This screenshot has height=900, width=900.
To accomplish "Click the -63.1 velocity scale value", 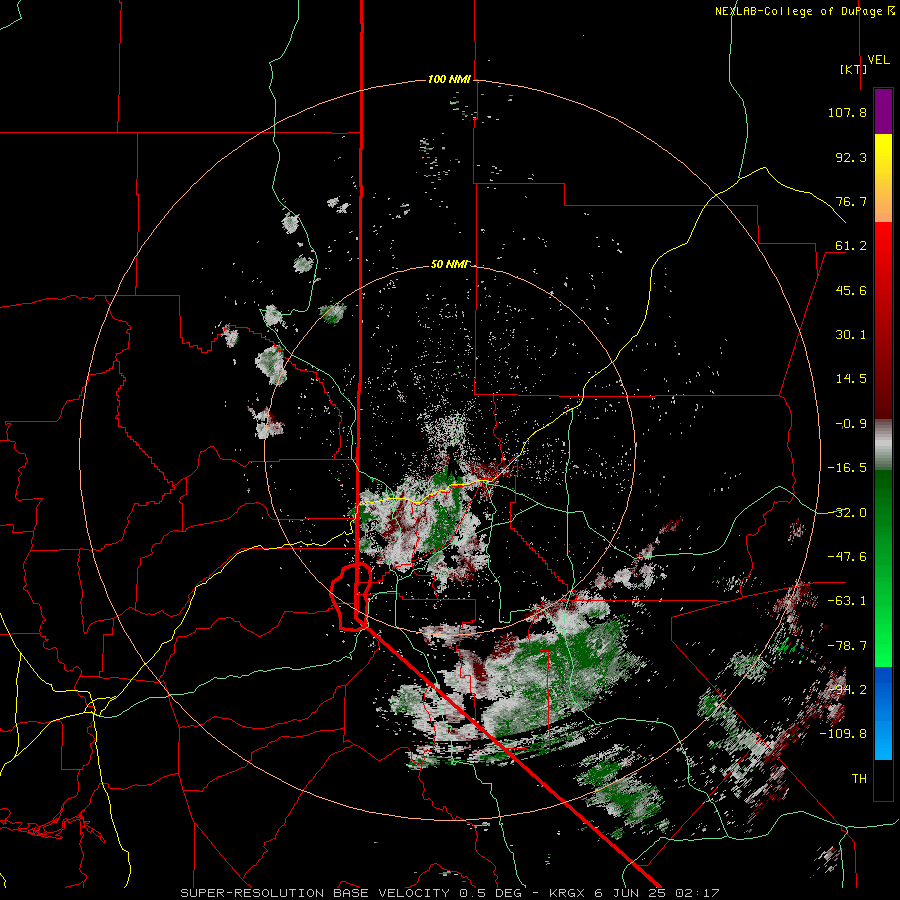I will pos(847,601).
